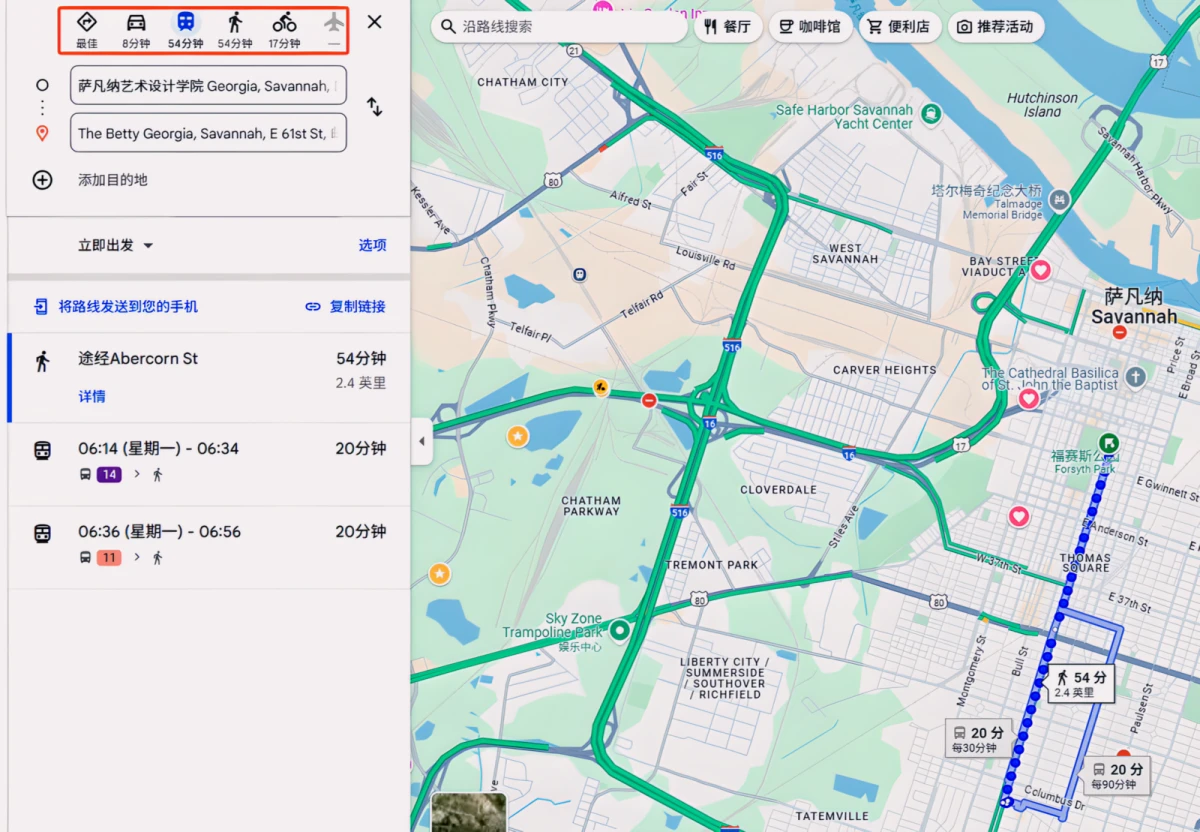Select the 06:36 - 06:56 transit route

point(208,546)
